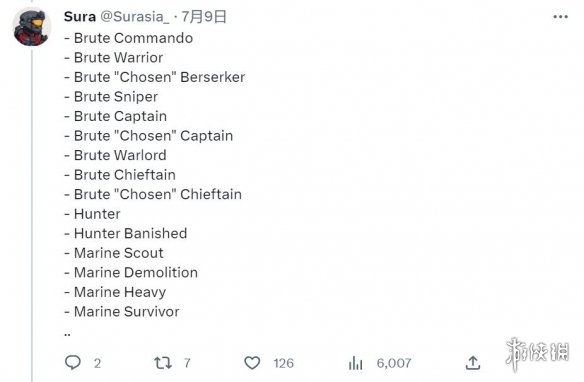Click the retweet count 7
Screen dimensions: 584x382
click(x=187, y=363)
